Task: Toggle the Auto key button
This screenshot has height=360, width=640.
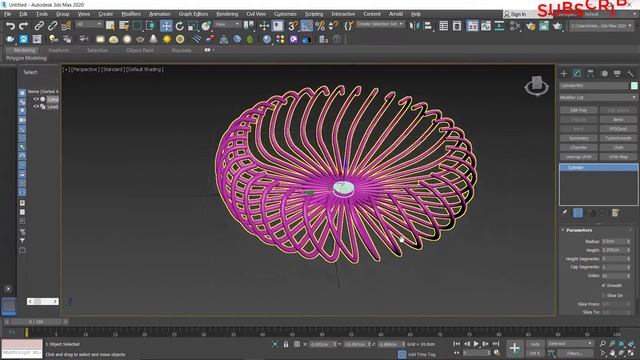Action: tap(535, 344)
